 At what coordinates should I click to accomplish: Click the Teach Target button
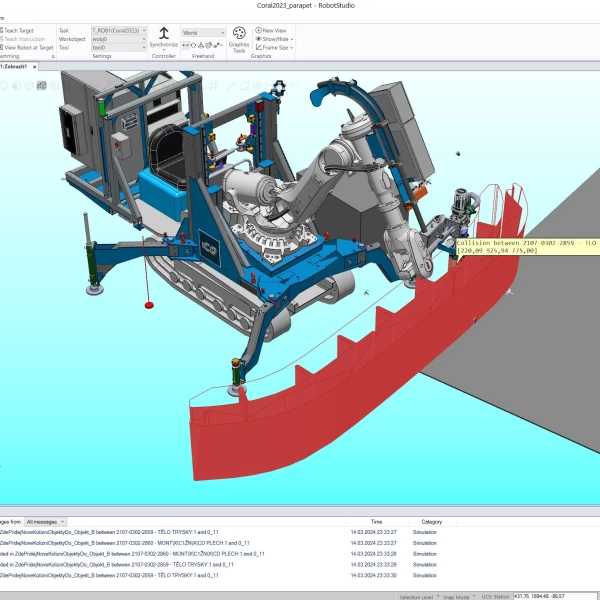[x=17, y=30]
